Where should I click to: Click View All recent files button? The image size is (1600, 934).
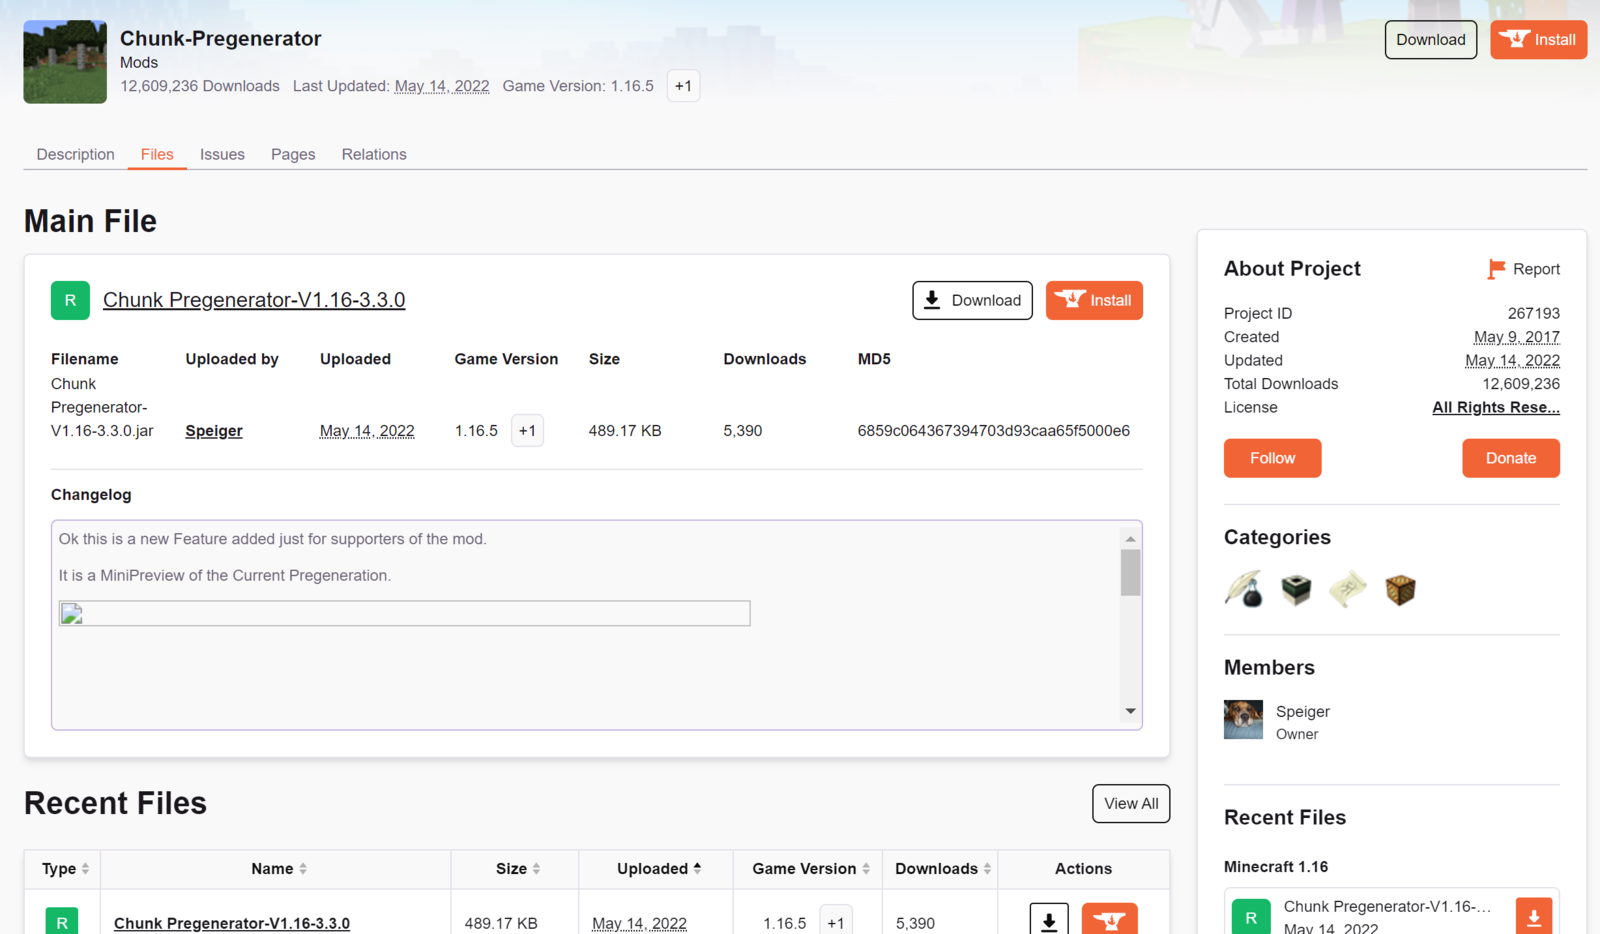[x=1131, y=803]
